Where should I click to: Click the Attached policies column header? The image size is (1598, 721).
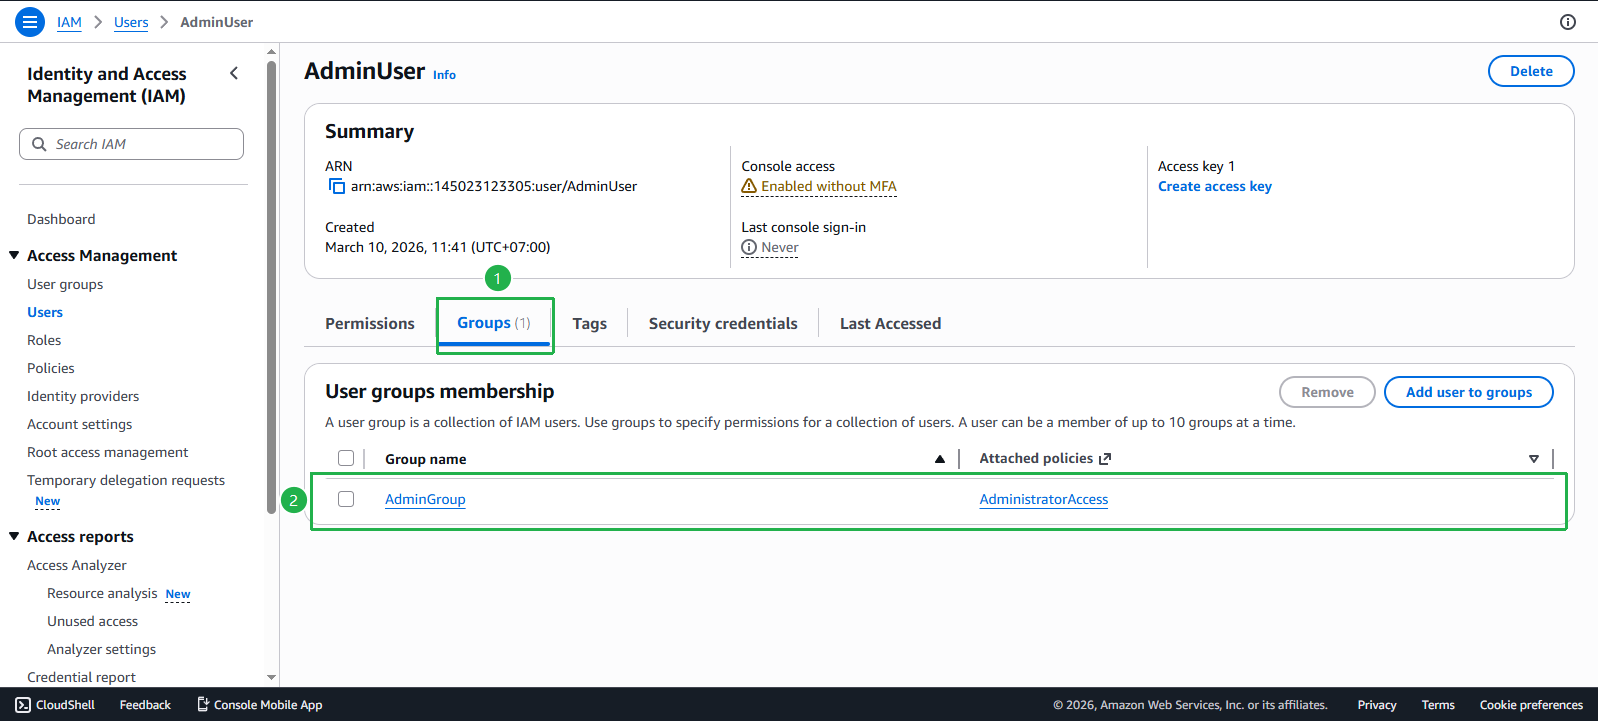pyautogui.click(x=1036, y=458)
